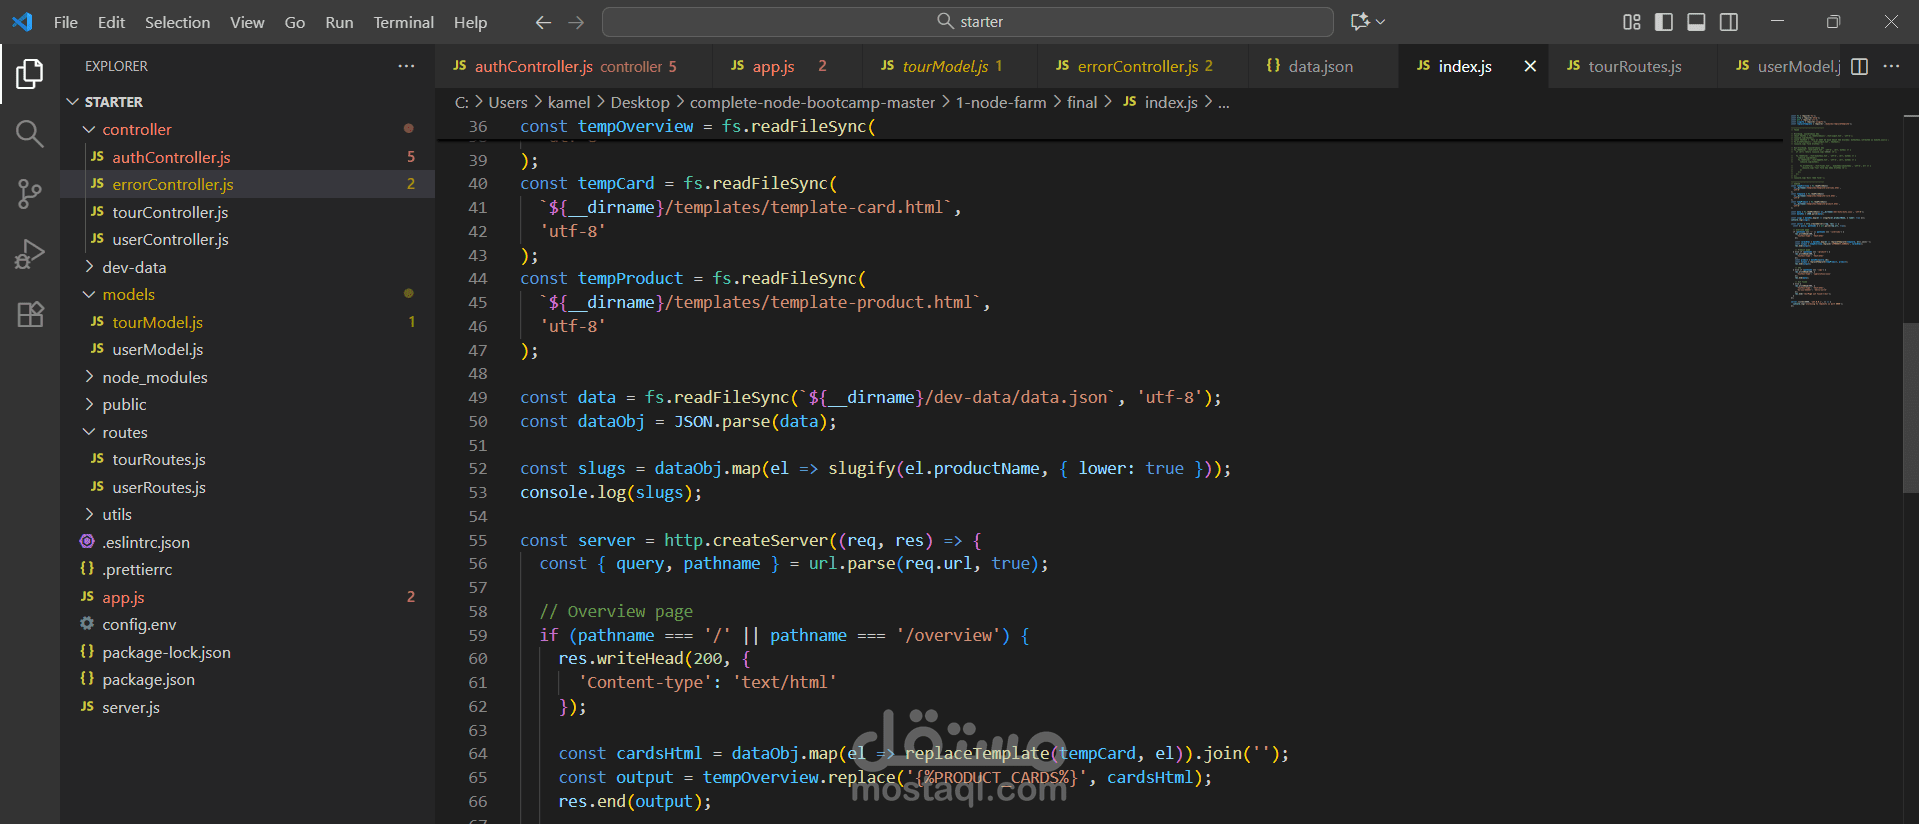Split the editor to the right
Screen dimensions: 1919x824
click(1860, 66)
